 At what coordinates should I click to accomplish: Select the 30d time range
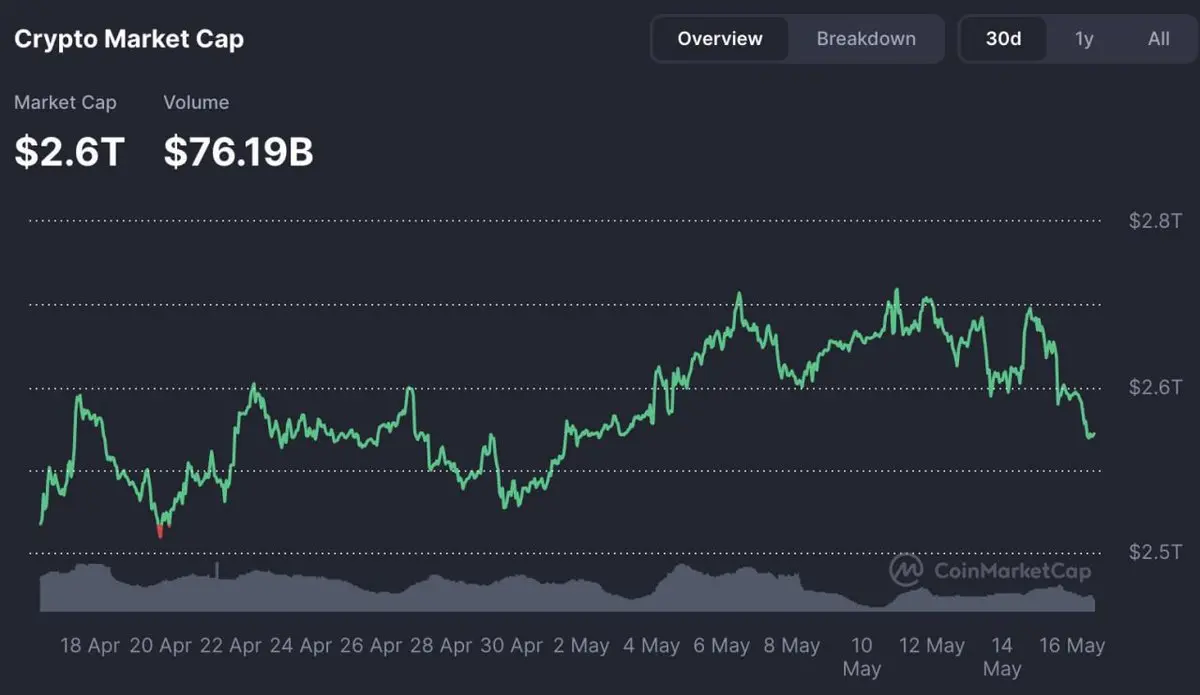coord(1003,39)
